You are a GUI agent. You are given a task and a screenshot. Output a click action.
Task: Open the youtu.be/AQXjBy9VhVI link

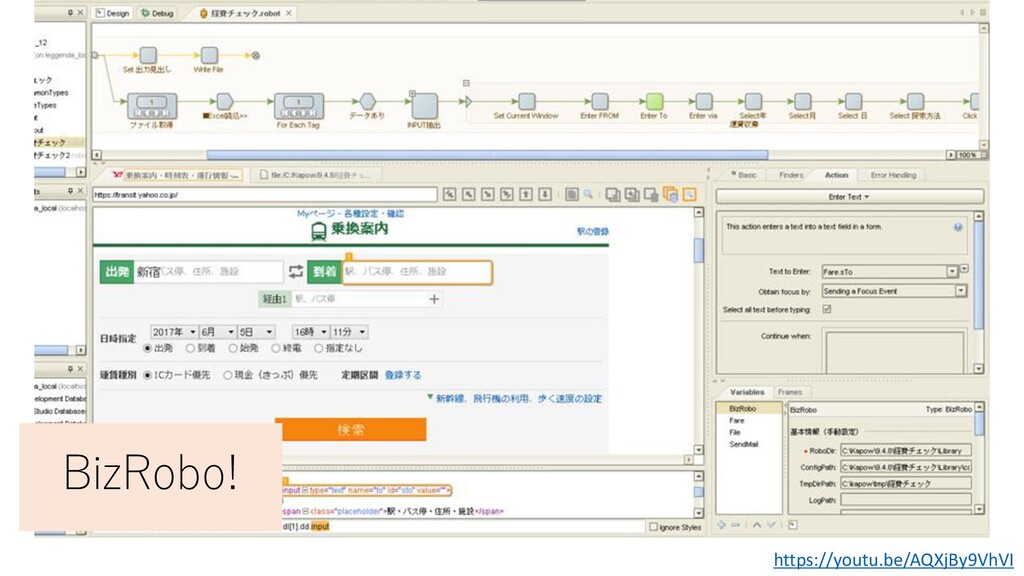(x=893, y=560)
